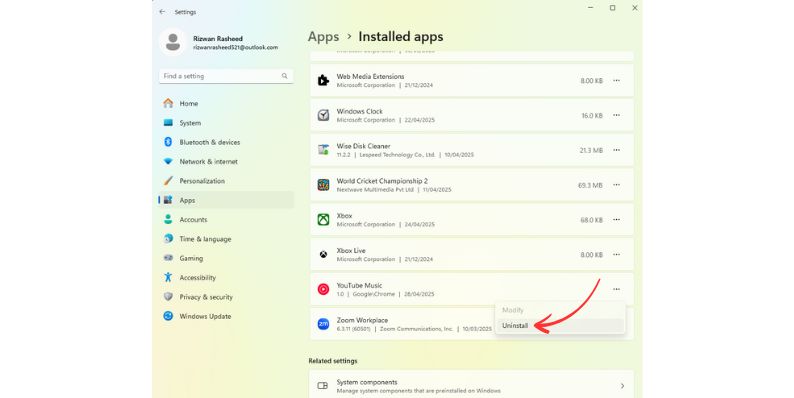Click the search magnifier icon
The width and height of the screenshot is (794, 398).
click(285, 76)
